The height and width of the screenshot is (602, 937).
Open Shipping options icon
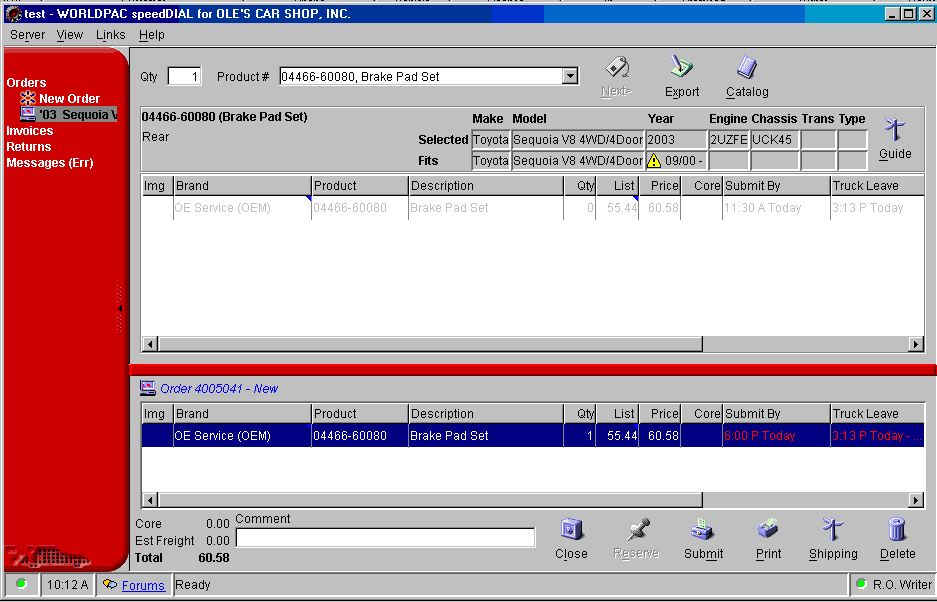pos(832,530)
